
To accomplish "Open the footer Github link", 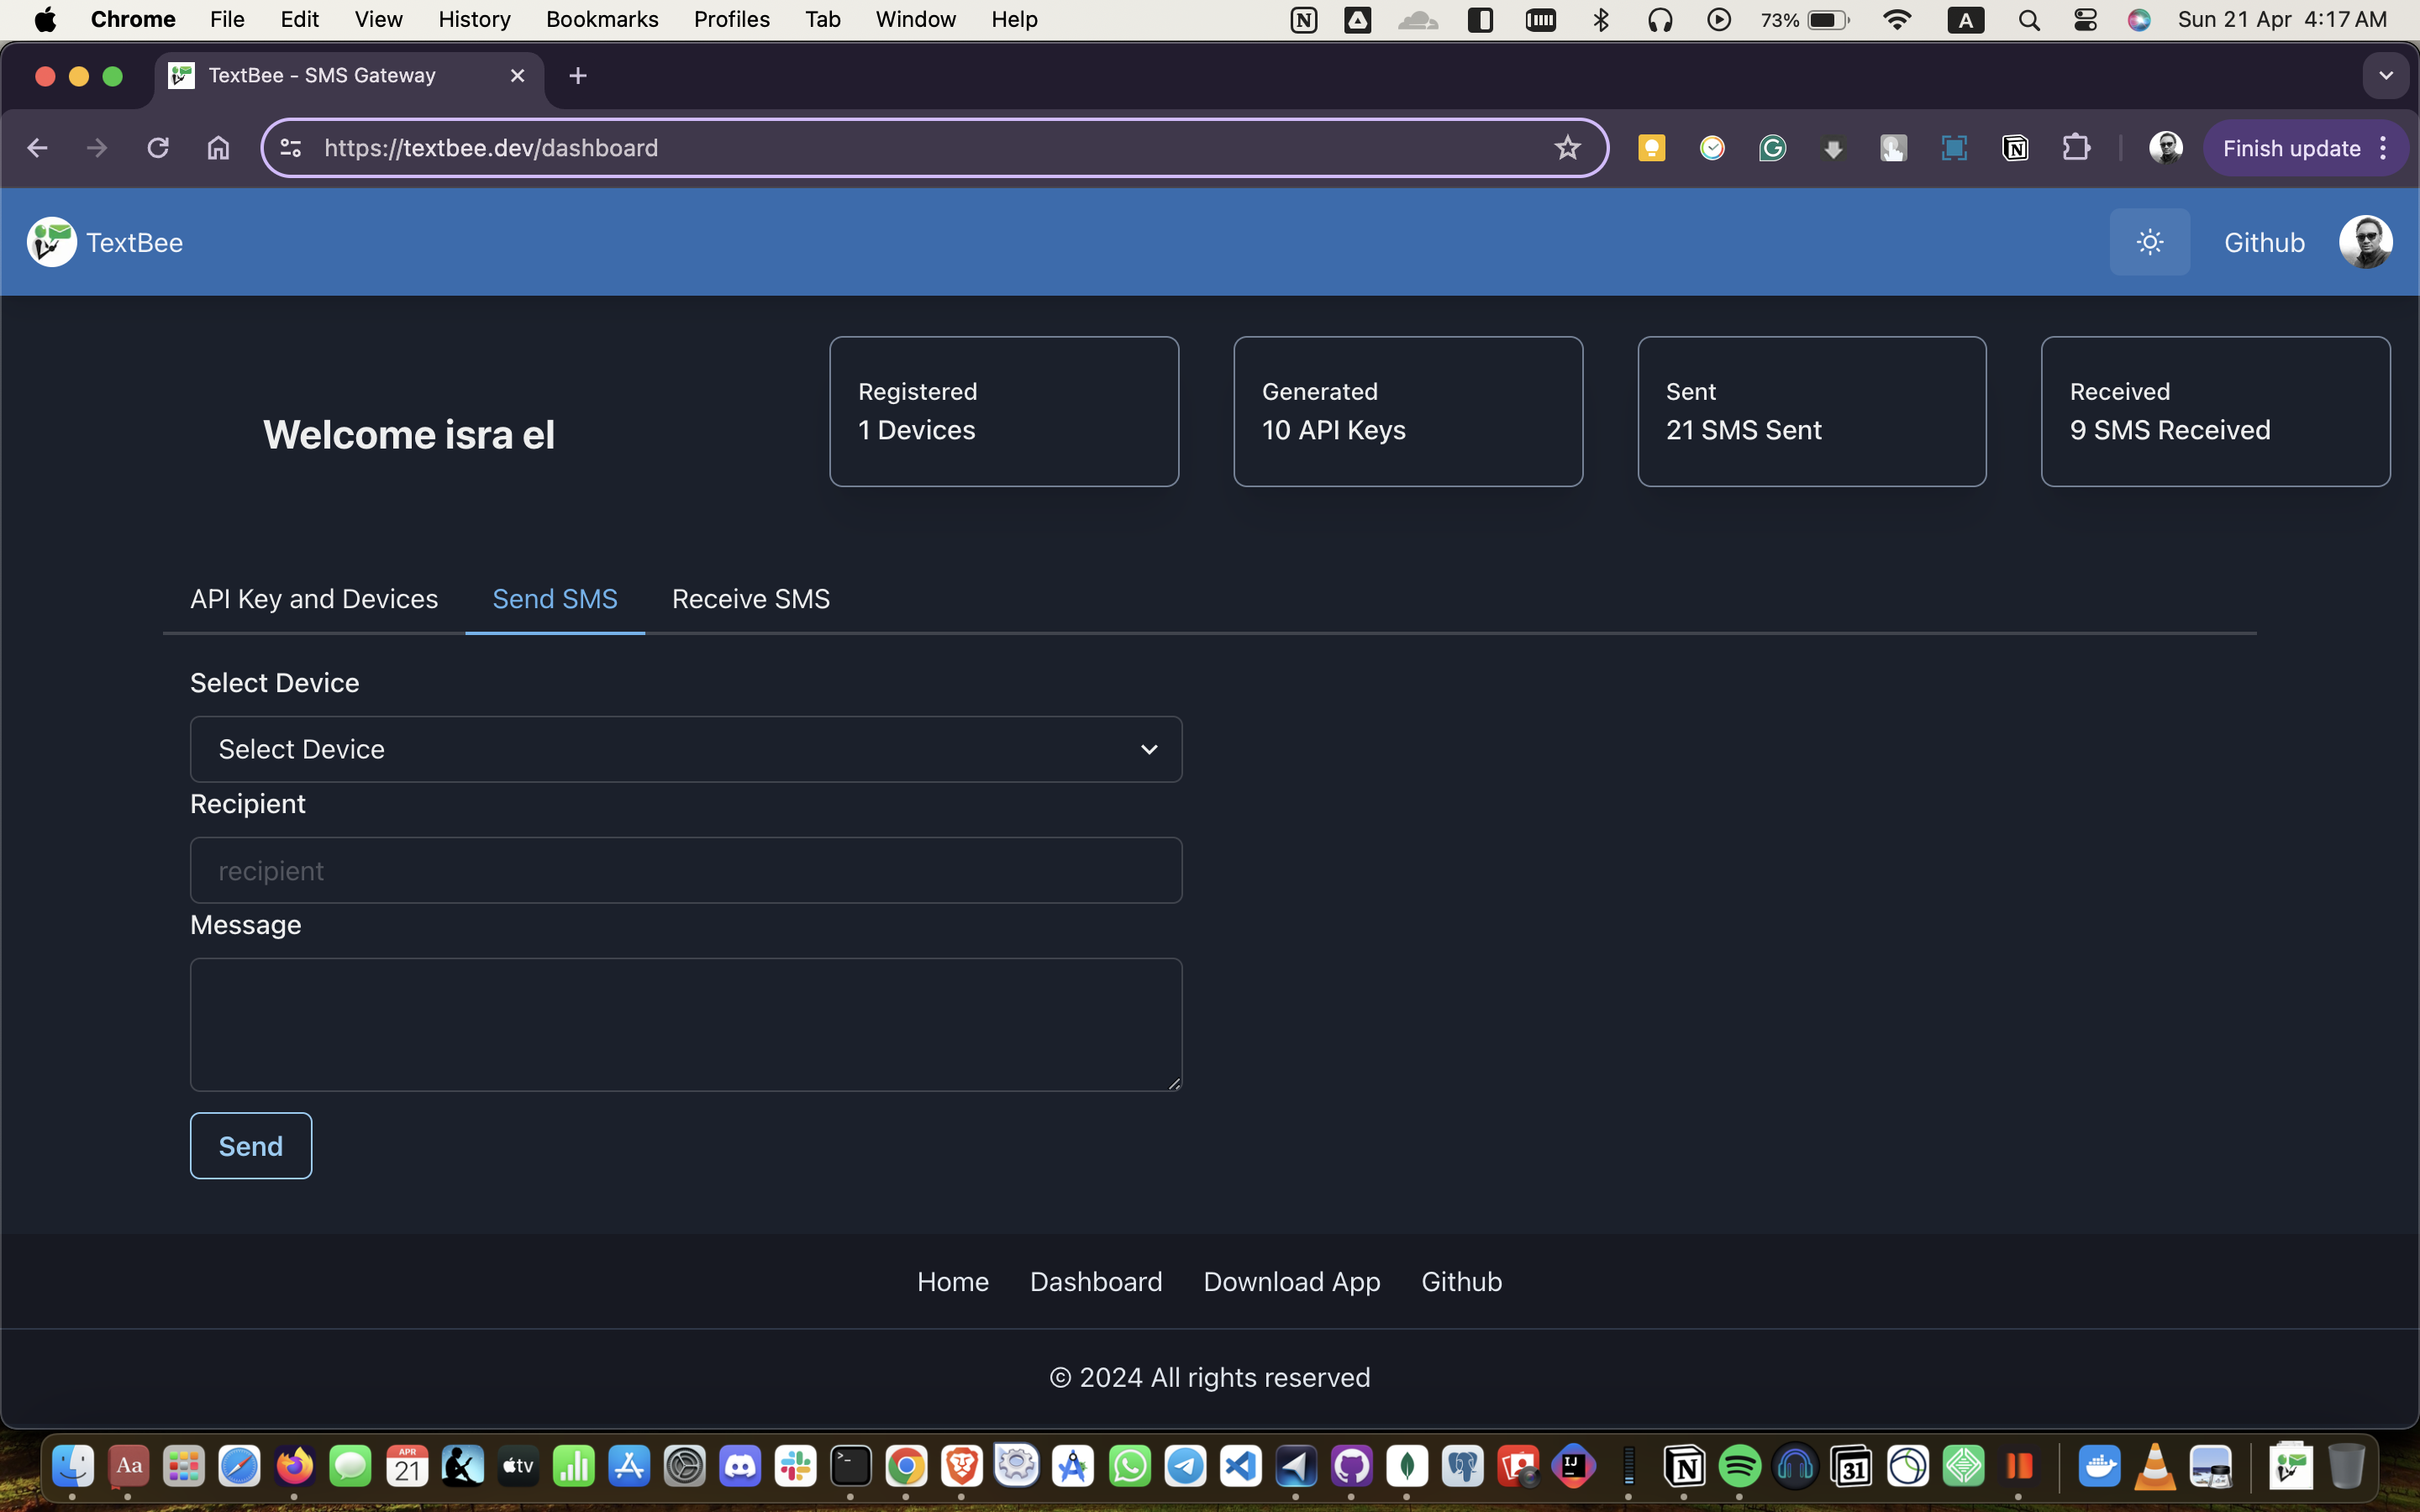I will pos(1461,1281).
